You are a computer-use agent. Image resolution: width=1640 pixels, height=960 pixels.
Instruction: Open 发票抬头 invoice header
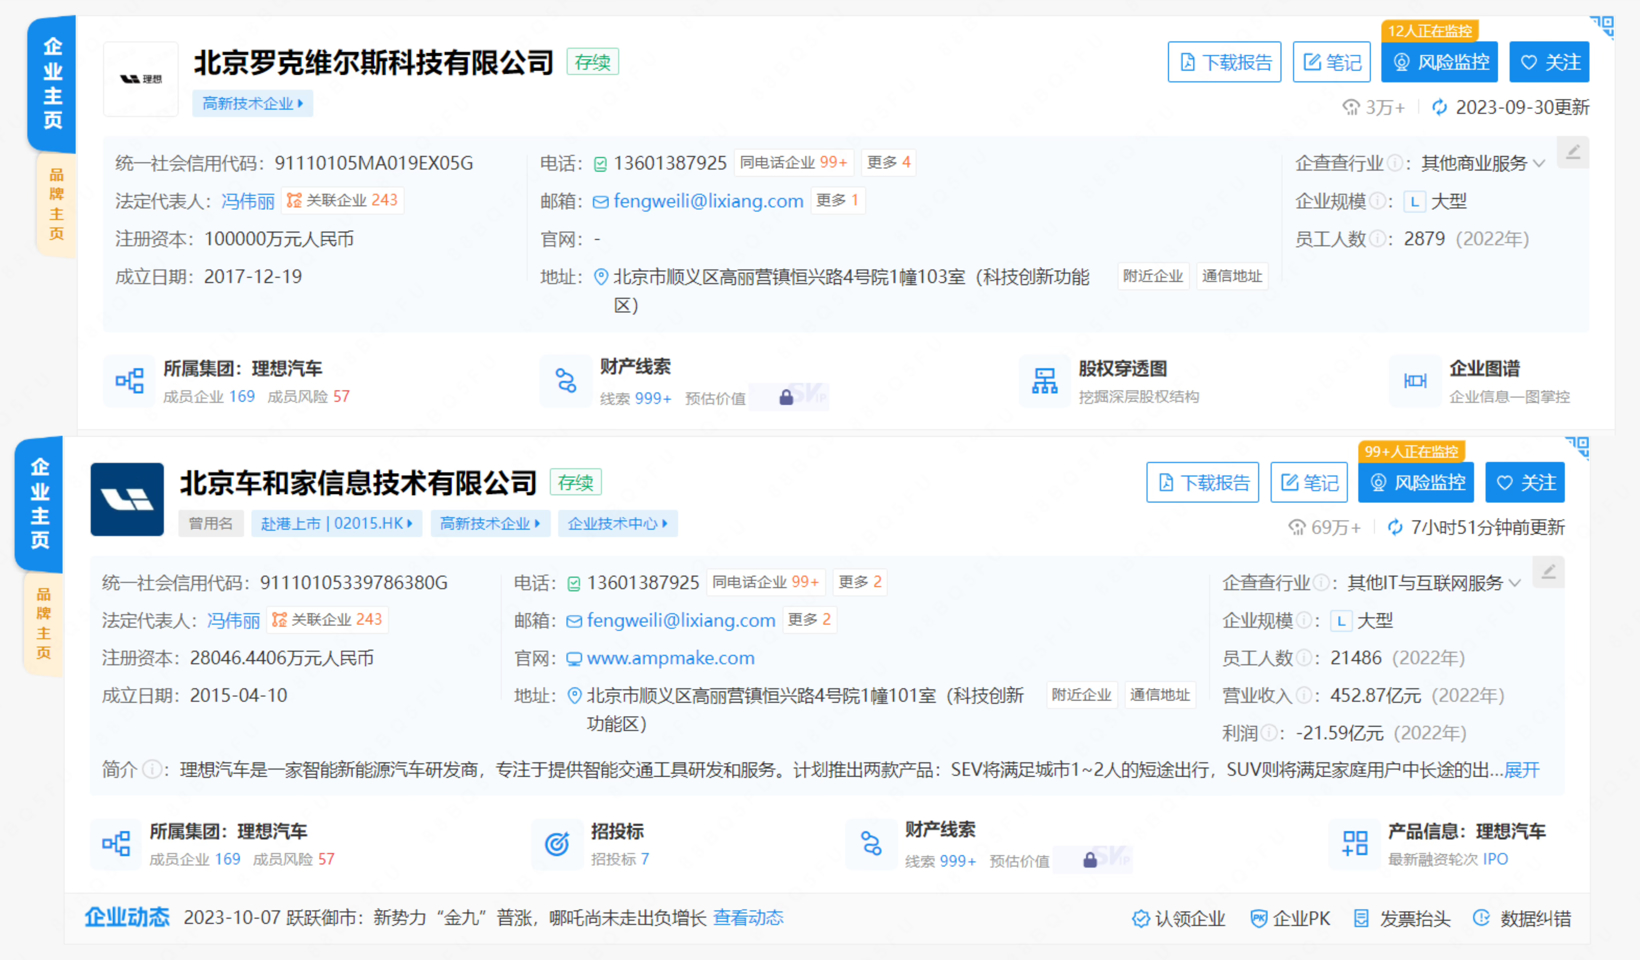(x=1402, y=919)
